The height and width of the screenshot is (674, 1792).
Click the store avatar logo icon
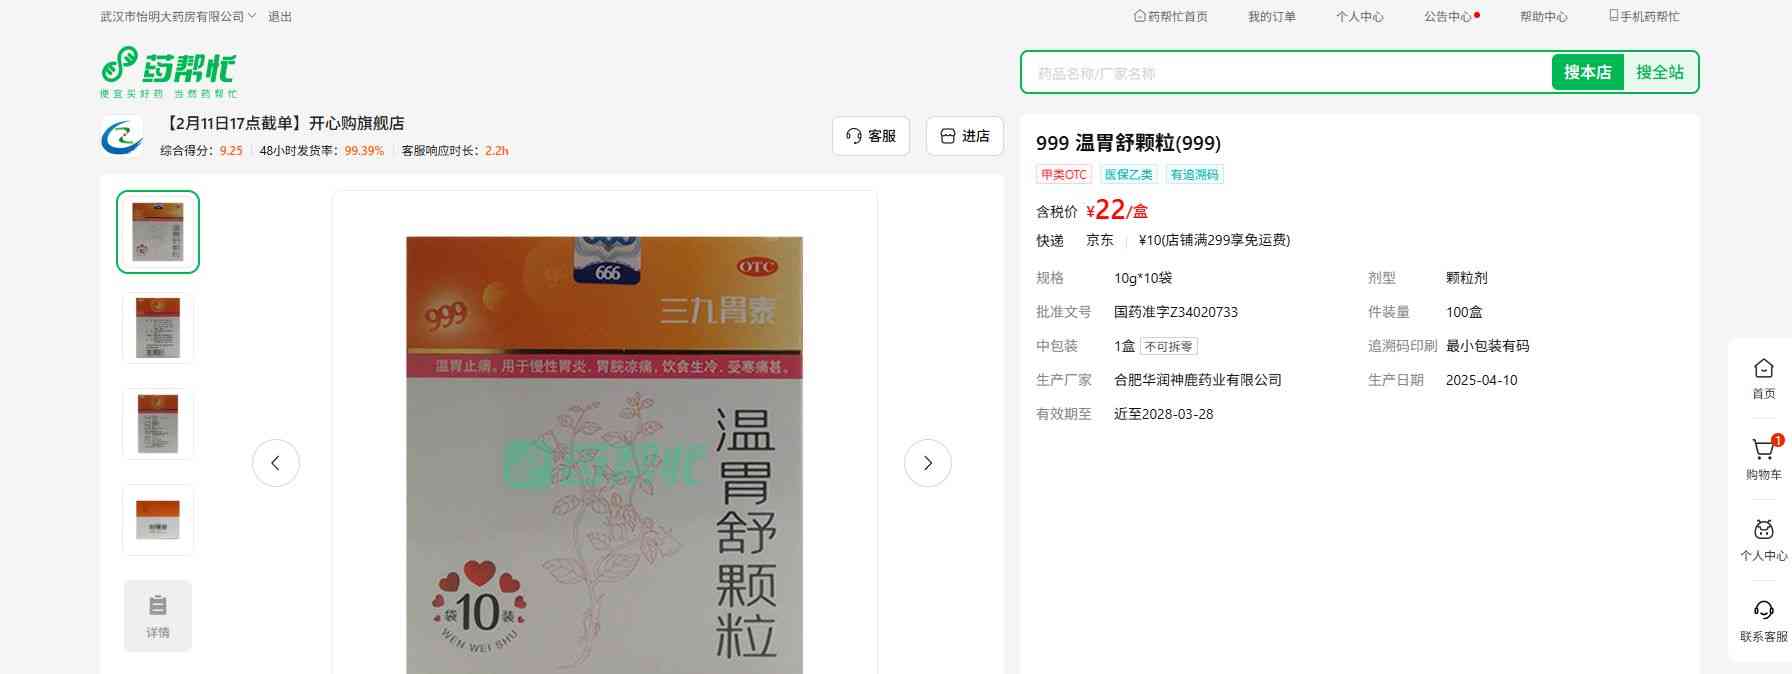122,137
